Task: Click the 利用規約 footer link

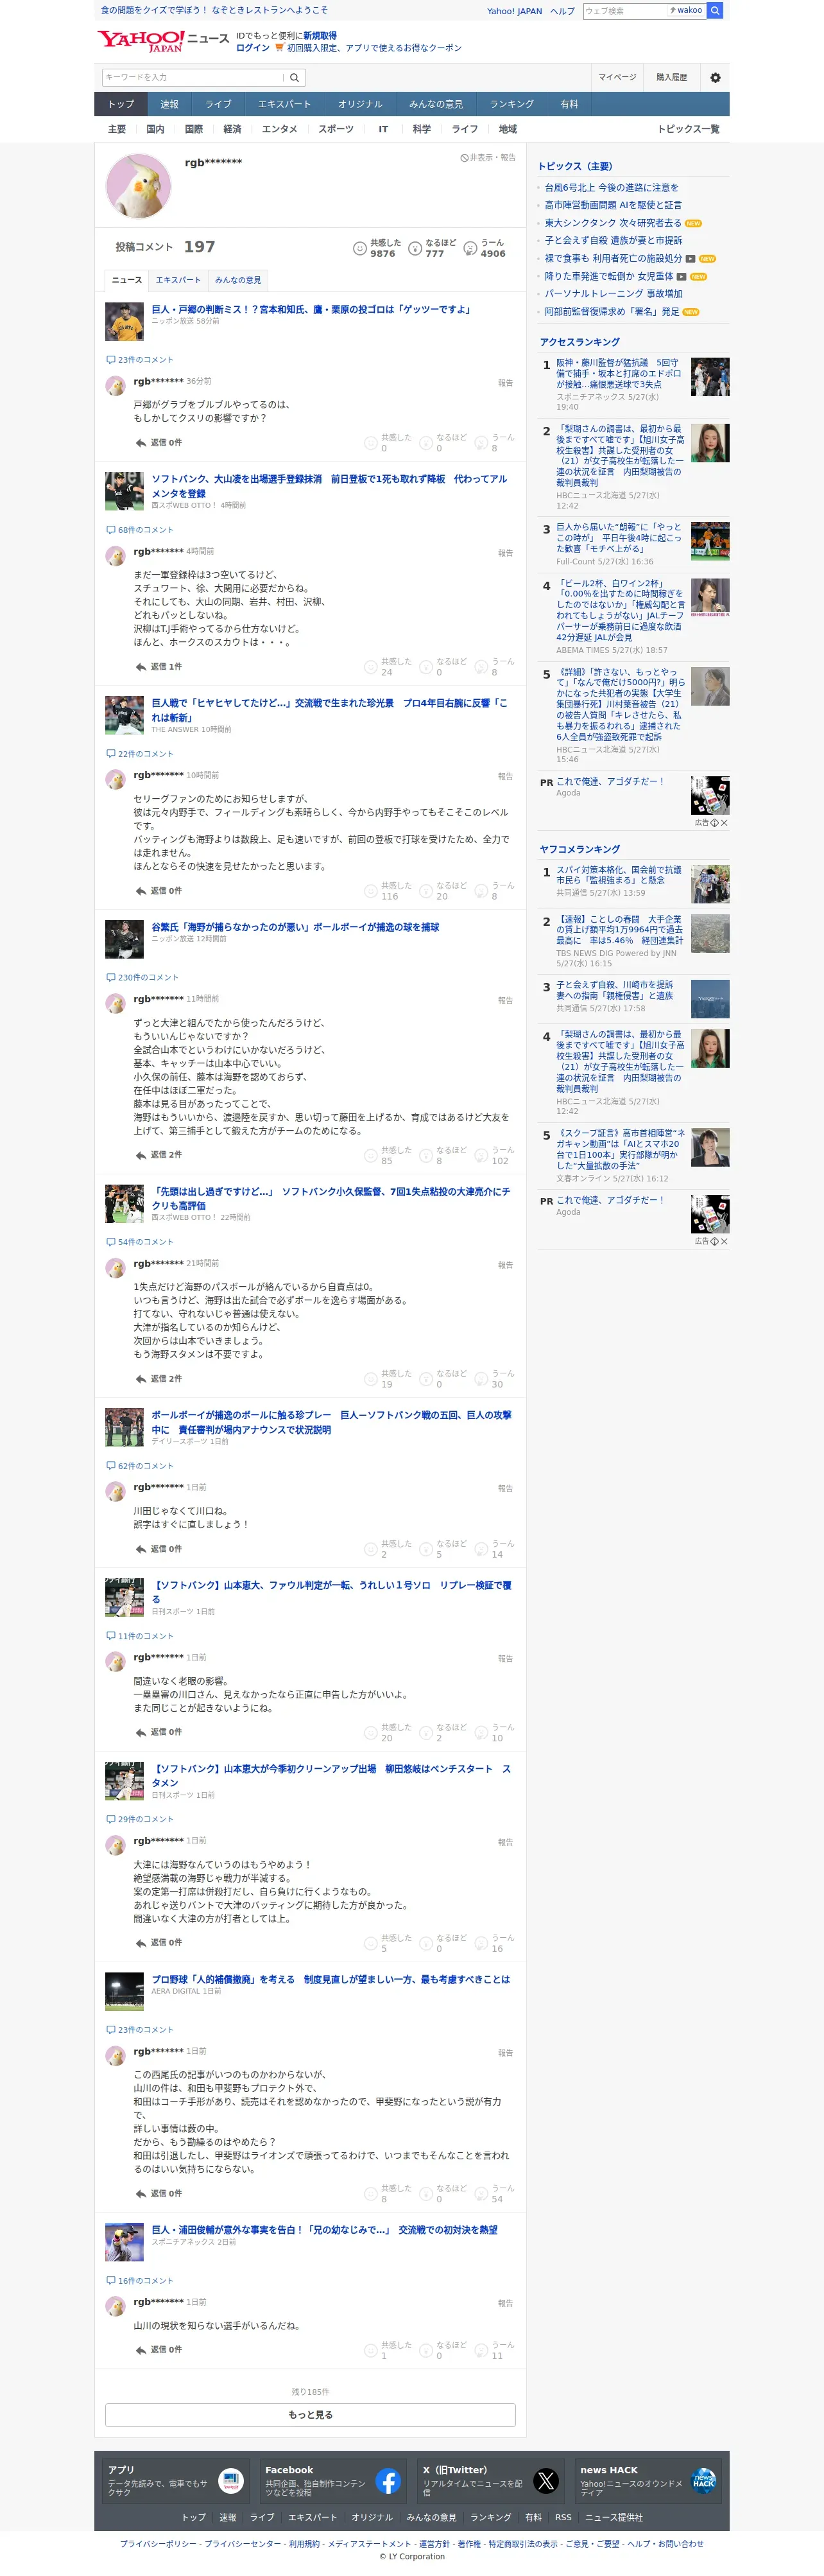Action: click(x=304, y=2544)
